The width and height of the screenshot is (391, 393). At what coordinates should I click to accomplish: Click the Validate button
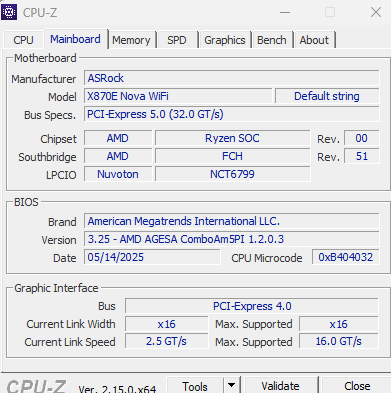coord(280,385)
